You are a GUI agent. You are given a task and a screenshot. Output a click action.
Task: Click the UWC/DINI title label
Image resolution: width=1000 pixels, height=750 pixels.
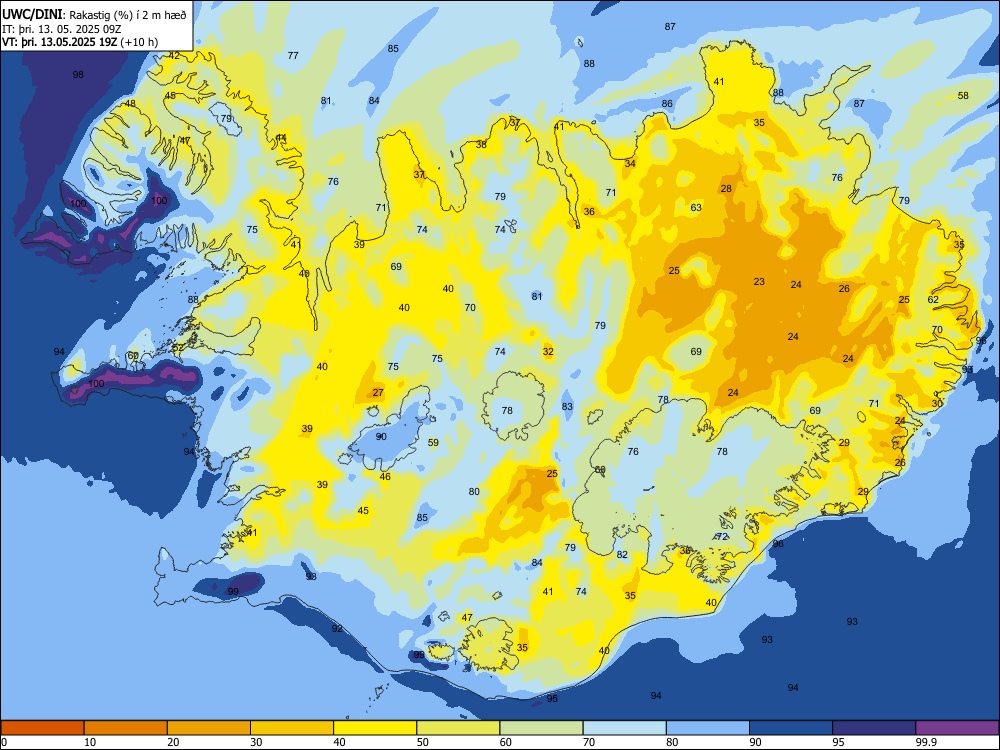[32, 14]
